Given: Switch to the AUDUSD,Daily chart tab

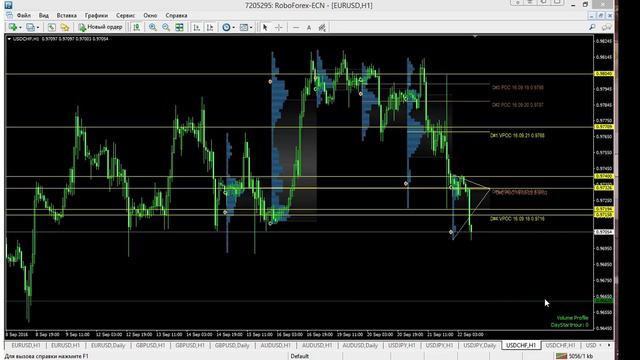Looking at the screenshot, I should click(360, 345).
